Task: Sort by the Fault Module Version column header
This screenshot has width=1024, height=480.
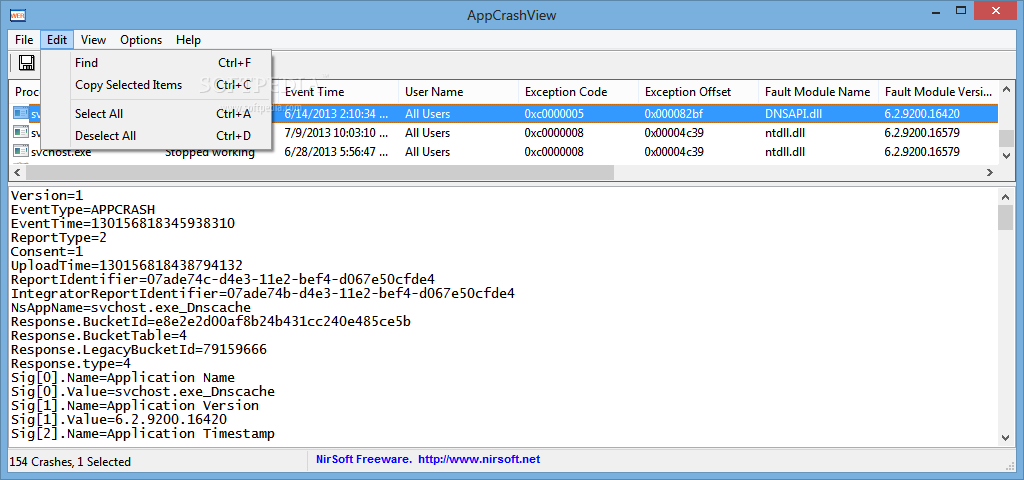Action: tap(938, 92)
